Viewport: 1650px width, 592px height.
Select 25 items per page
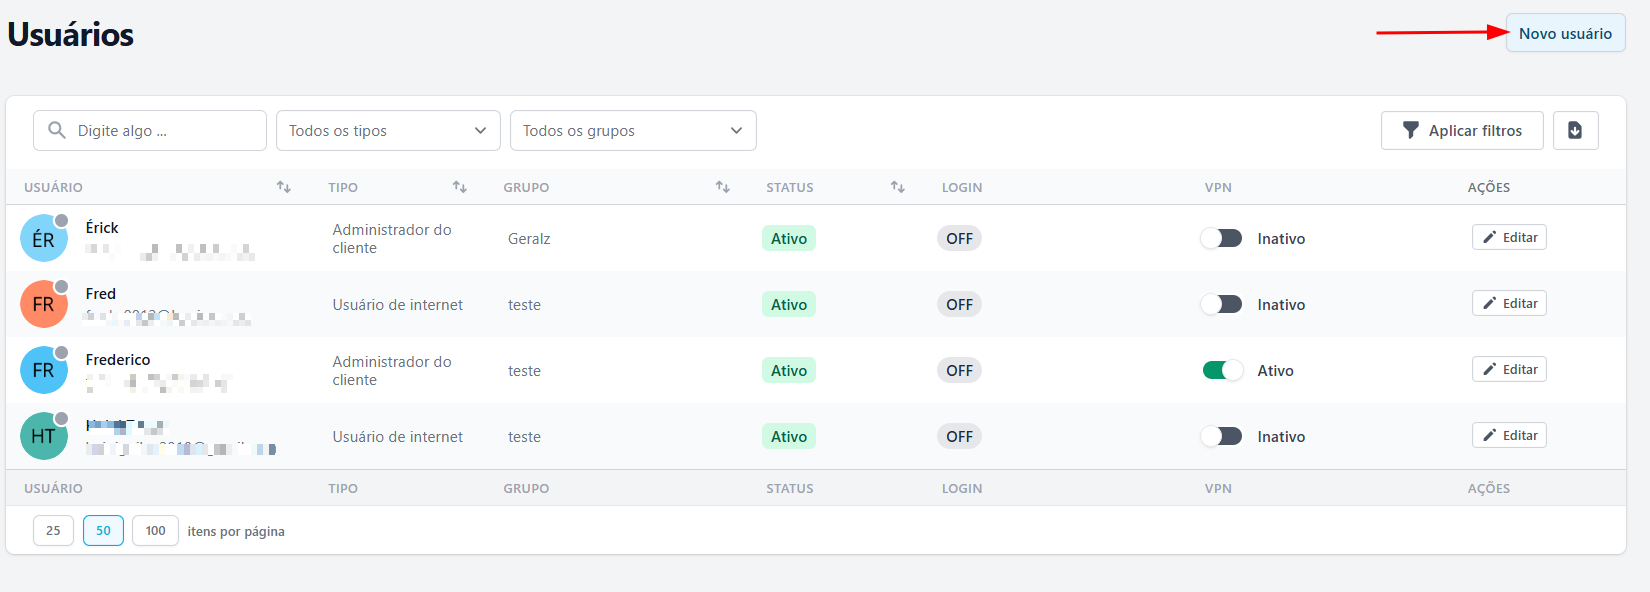53,531
